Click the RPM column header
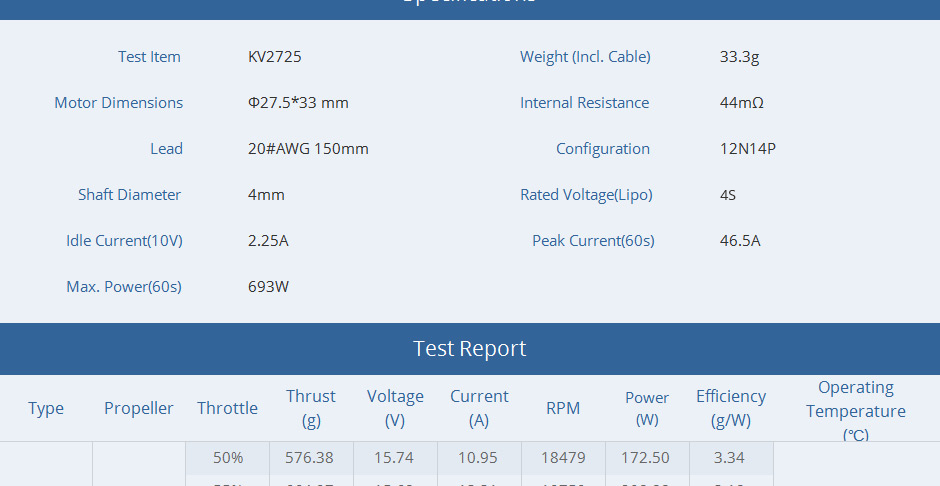The width and height of the screenshot is (940, 486). [563, 408]
